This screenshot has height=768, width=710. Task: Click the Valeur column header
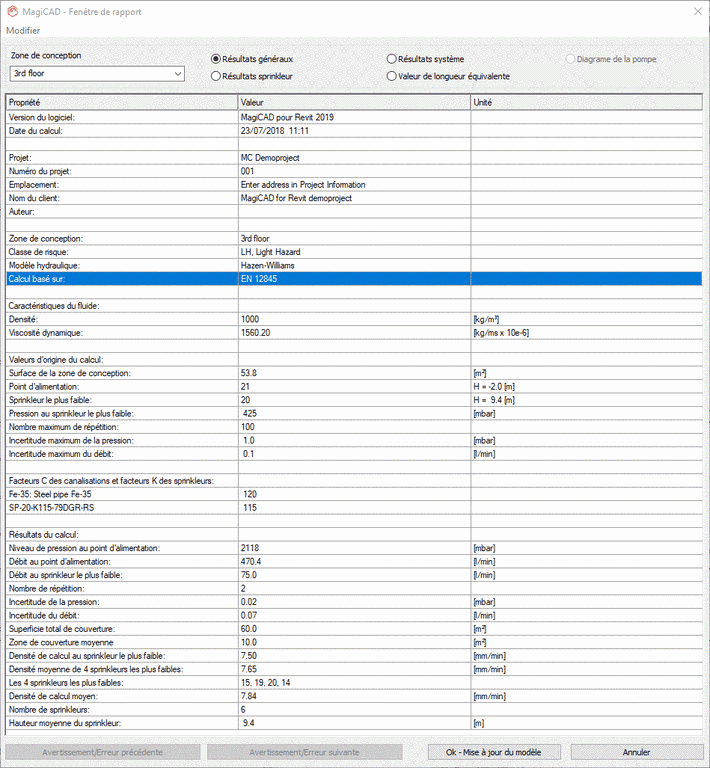tap(355, 102)
